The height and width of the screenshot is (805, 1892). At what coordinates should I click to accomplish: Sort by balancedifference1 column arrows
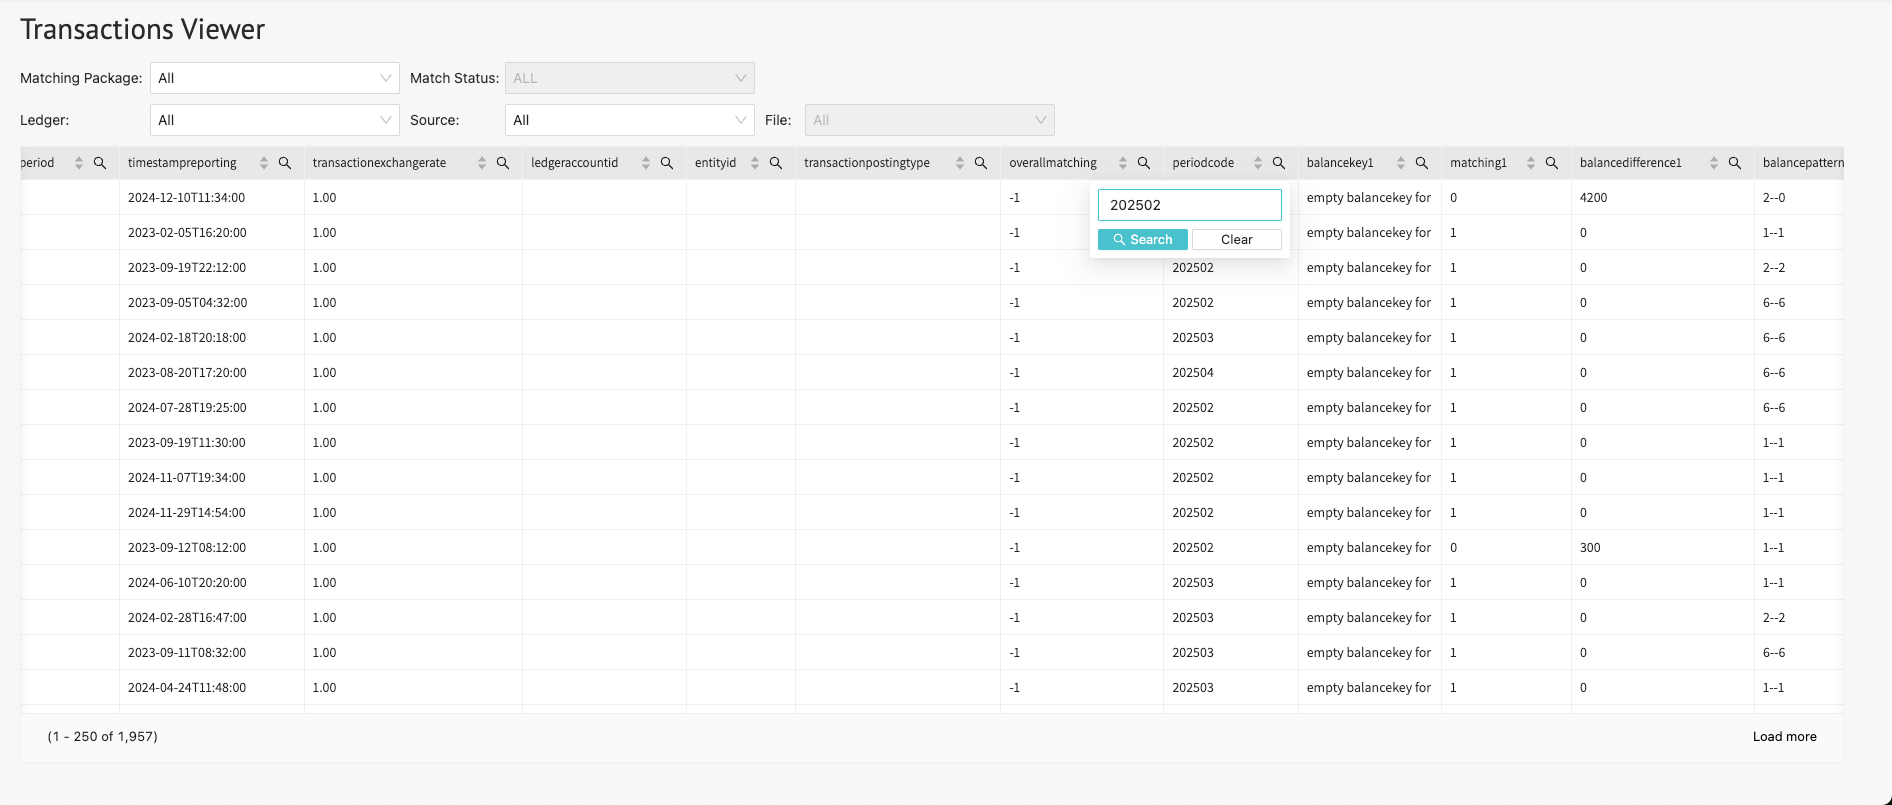click(x=1714, y=163)
